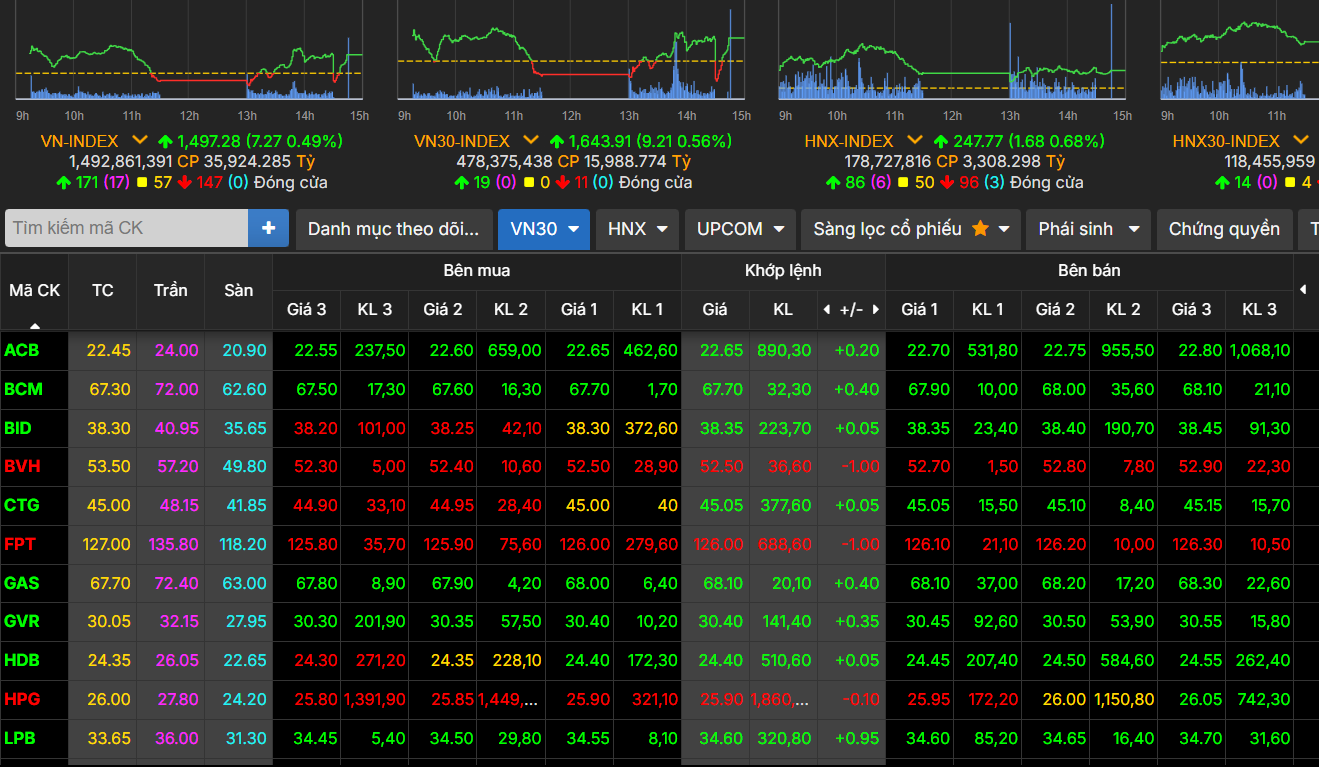Select the BID stock symbol
Screen dimensions: 1319x767
click(x=18, y=428)
